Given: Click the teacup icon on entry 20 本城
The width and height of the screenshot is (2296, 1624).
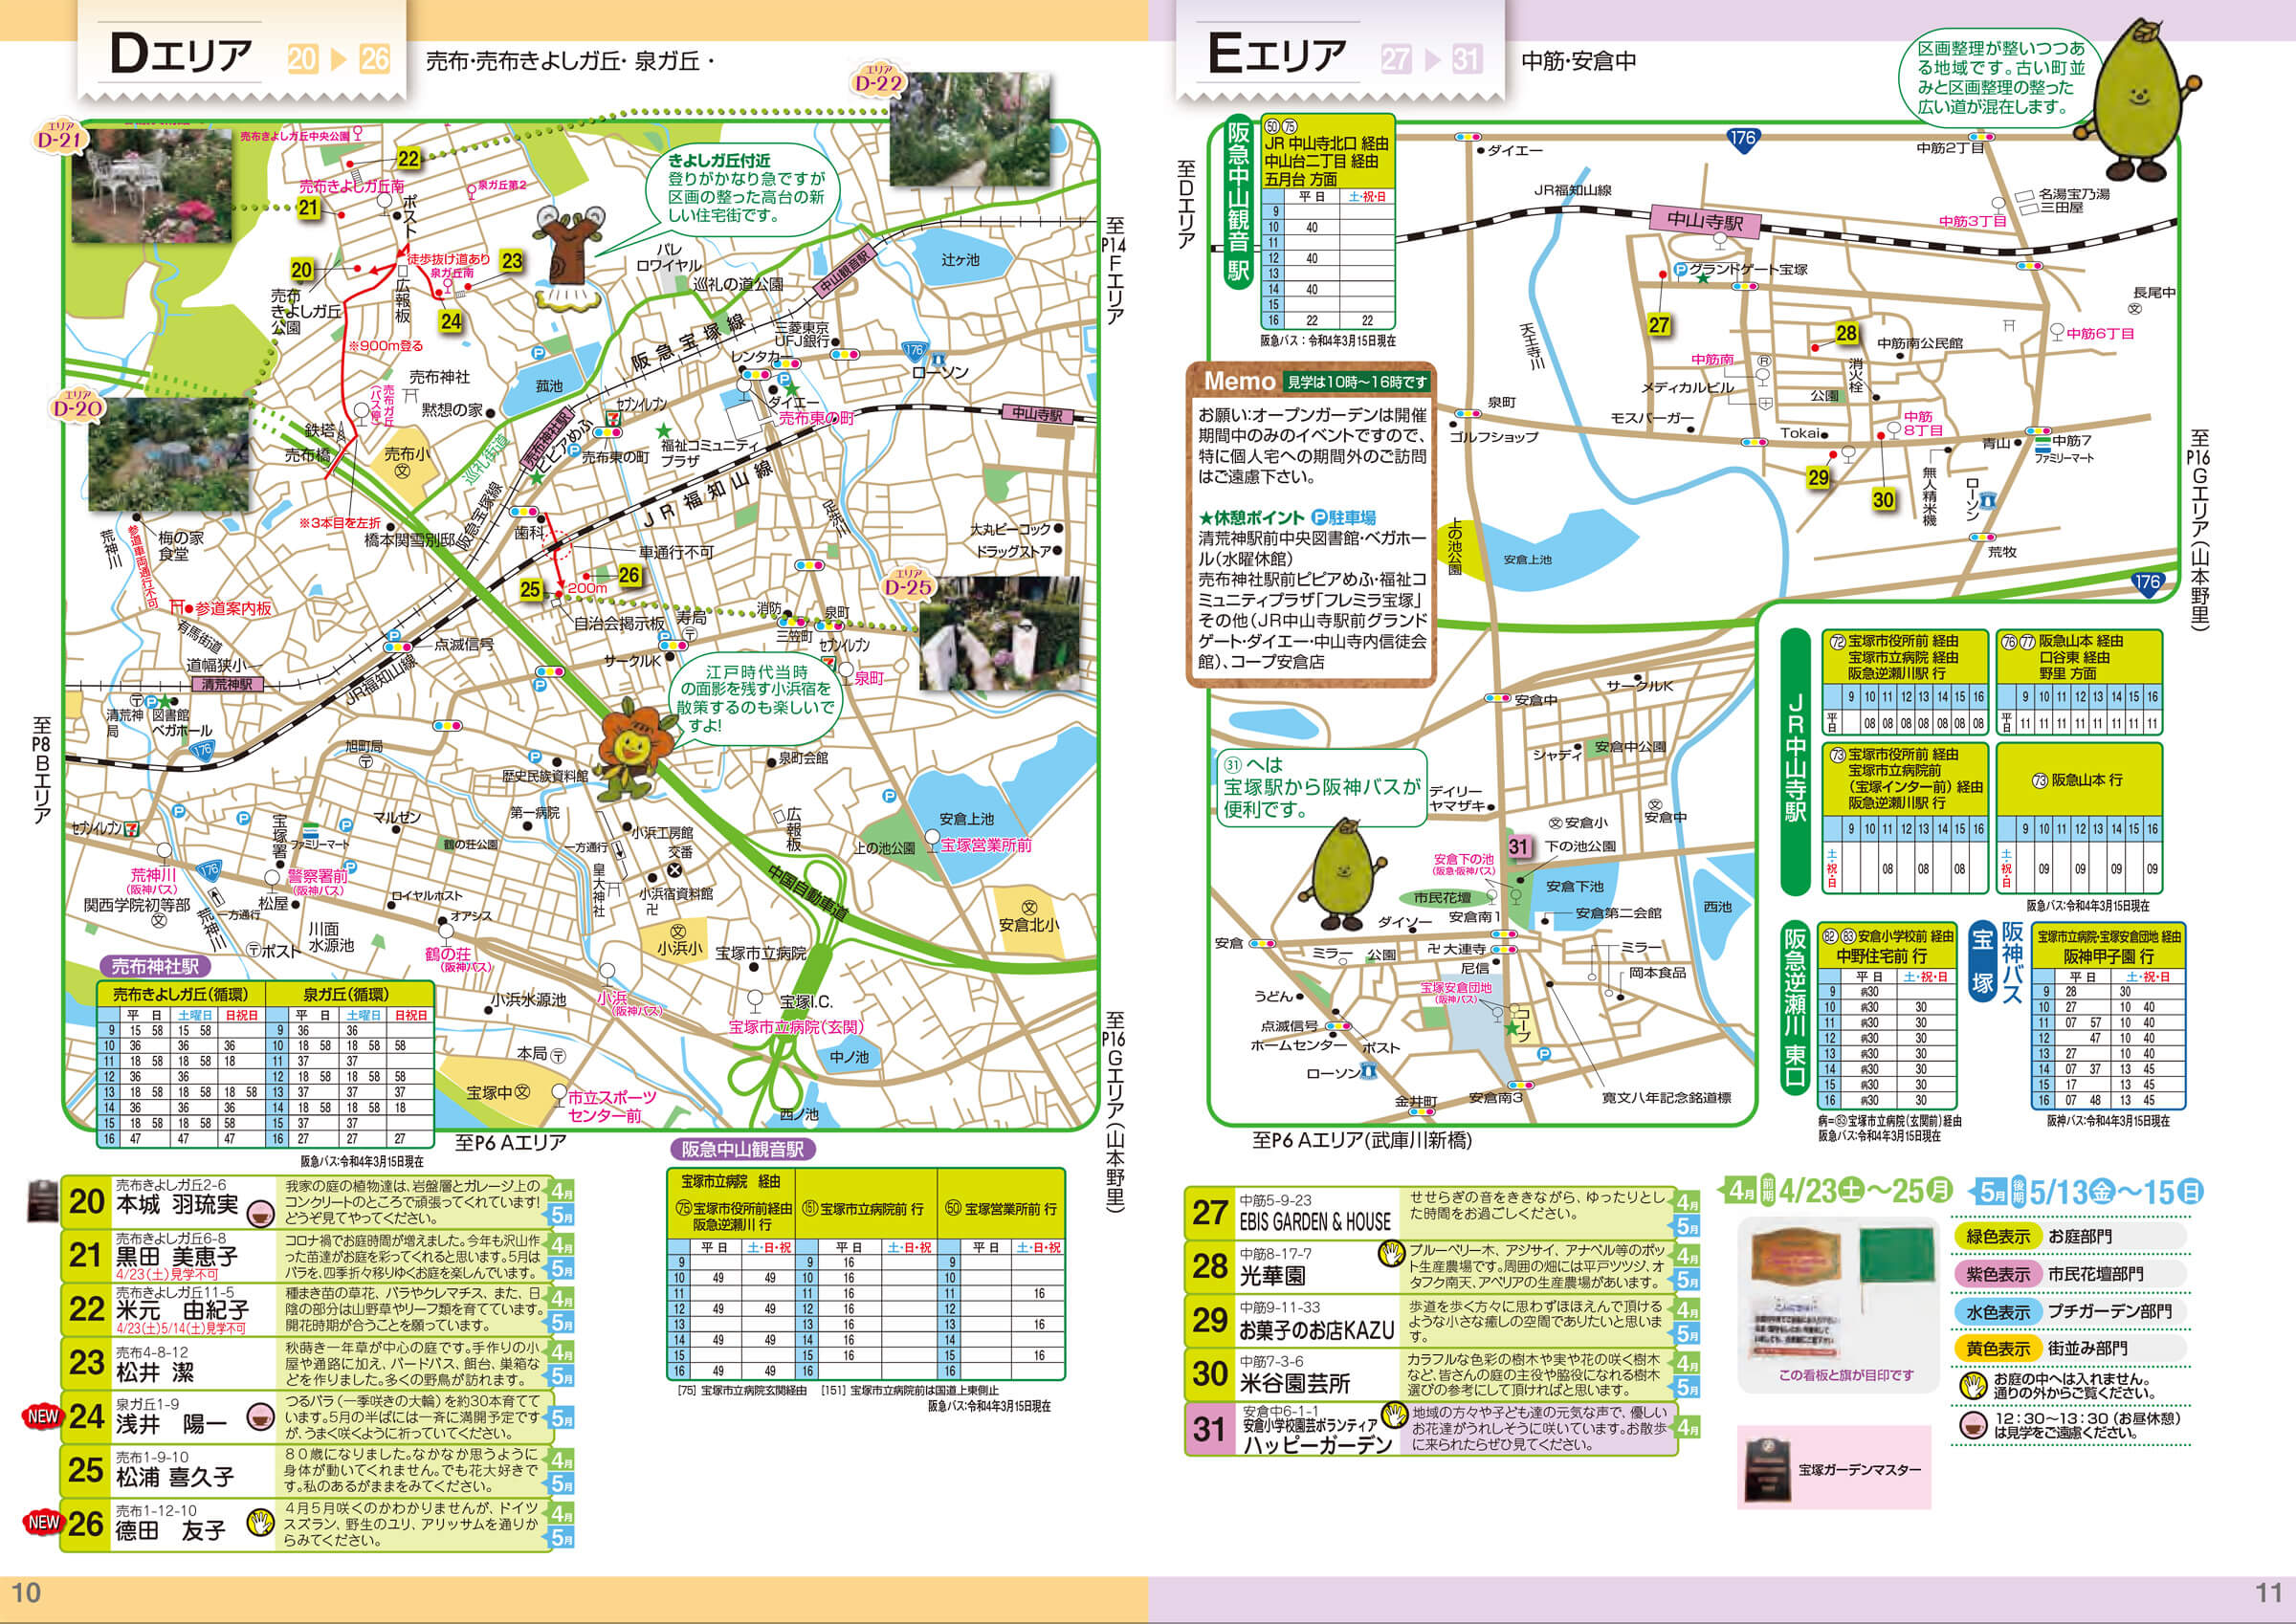Looking at the screenshot, I should point(261,1213).
